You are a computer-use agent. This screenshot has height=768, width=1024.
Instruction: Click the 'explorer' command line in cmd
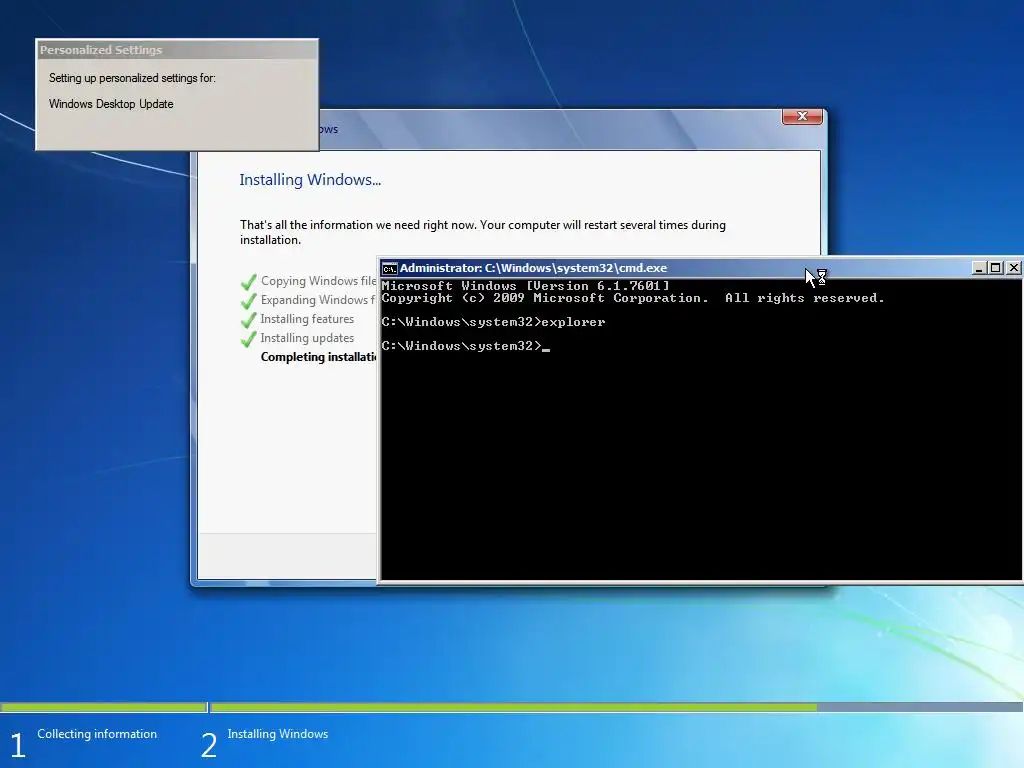tap(493, 322)
